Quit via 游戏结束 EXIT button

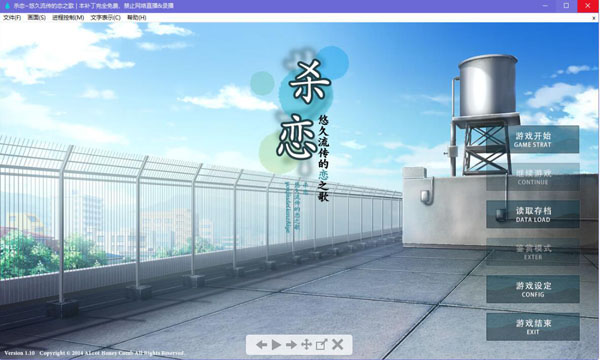tap(533, 327)
